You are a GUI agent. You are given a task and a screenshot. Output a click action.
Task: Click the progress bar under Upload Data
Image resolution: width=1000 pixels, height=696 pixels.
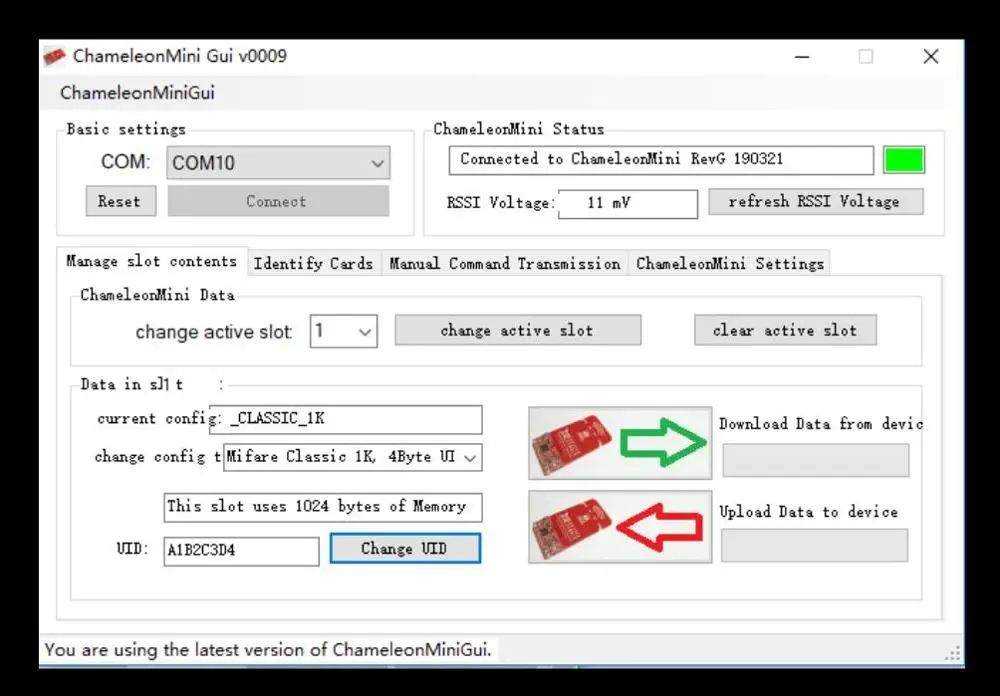814,545
